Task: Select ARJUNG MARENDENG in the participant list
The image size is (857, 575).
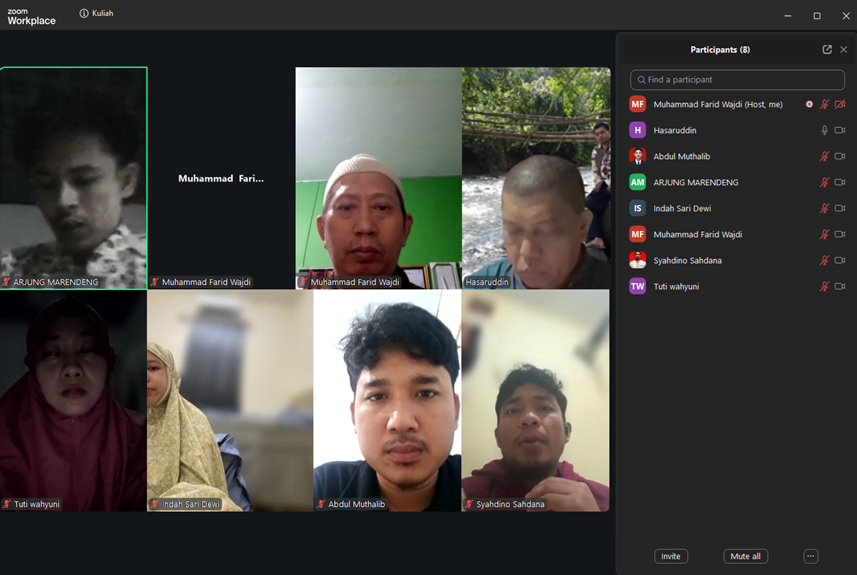Action: coord(737,182)
